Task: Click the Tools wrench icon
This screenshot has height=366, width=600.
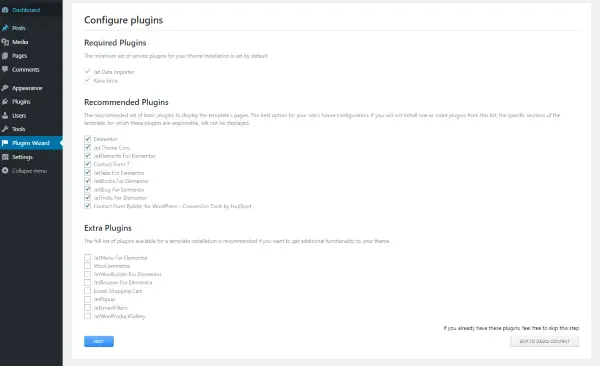Action: click(5, 129)
